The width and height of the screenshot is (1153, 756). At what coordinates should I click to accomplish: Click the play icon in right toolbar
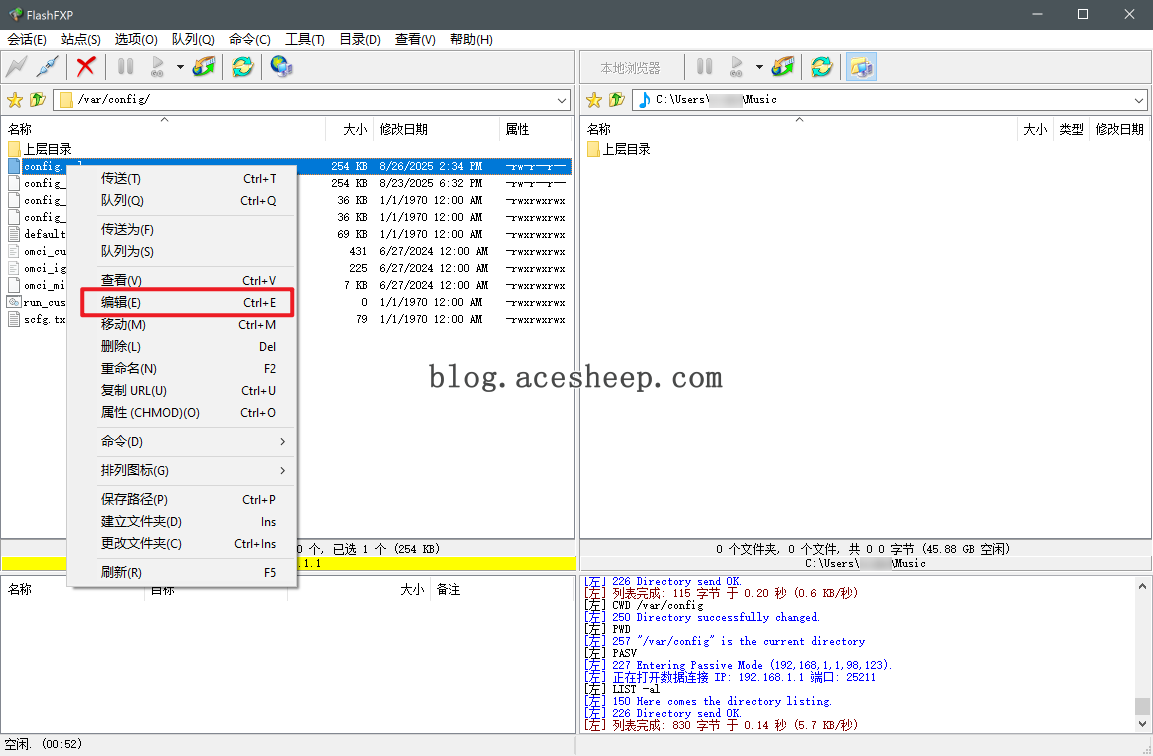click(x=736, y=67)
